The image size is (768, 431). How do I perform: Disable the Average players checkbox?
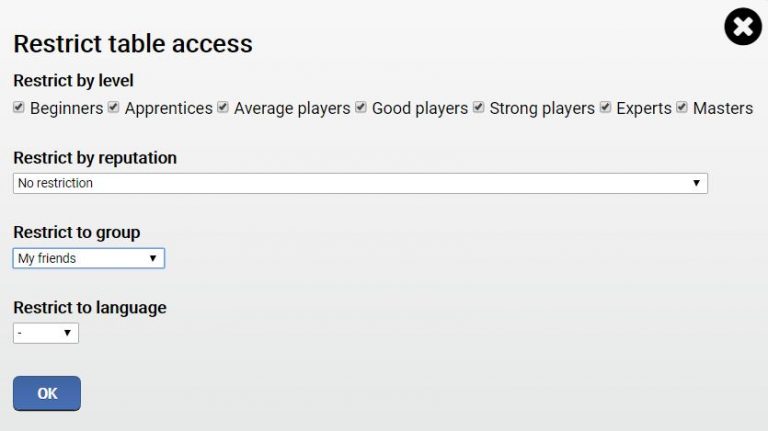click(223, 107)
